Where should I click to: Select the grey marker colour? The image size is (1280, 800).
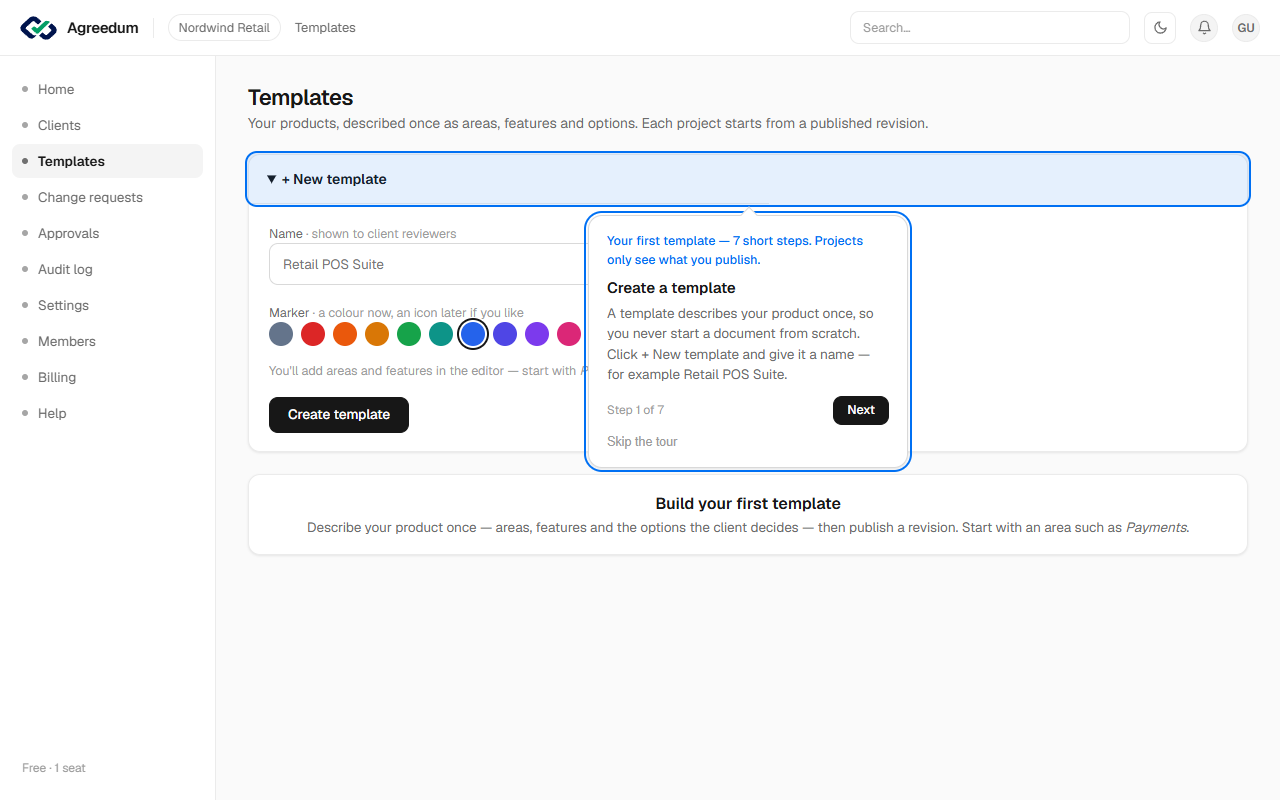click(x=281, y=334)
